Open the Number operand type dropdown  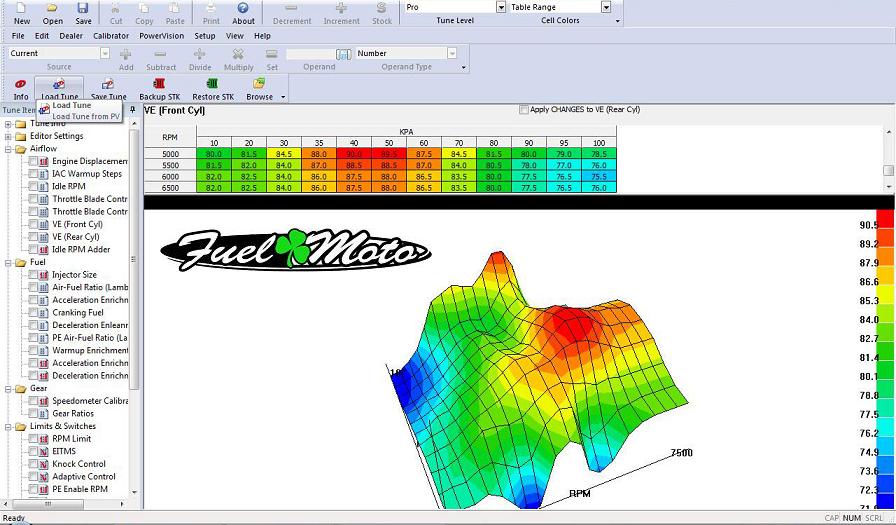pyautogui.click(x=451, y=53)
